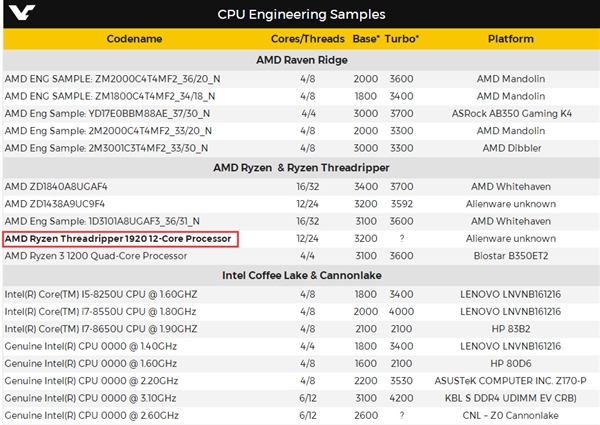This screenshot has width=600, height=425.
Task: Click the ASRock AB350 Gaming K4 platform cell
Action: (516, 113)
